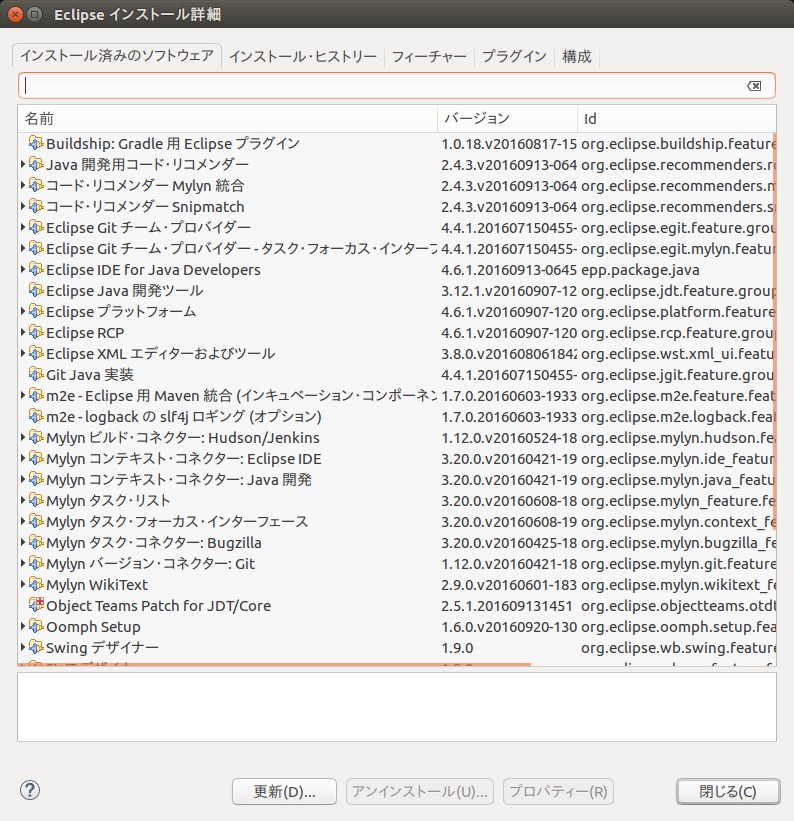Click the Mylyn WikiText feature icon
This screenshot has width=794, height=821.
(x=36, y=584)
